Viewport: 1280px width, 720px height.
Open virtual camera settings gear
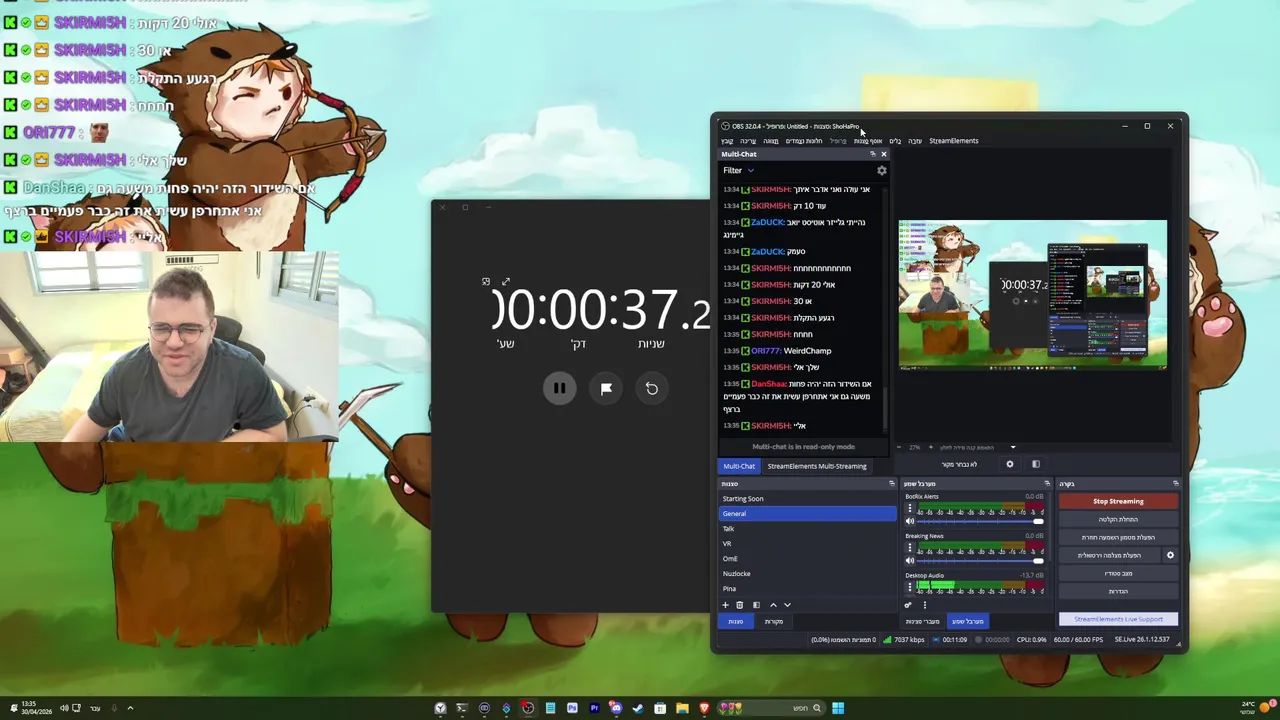[1170, 555]
